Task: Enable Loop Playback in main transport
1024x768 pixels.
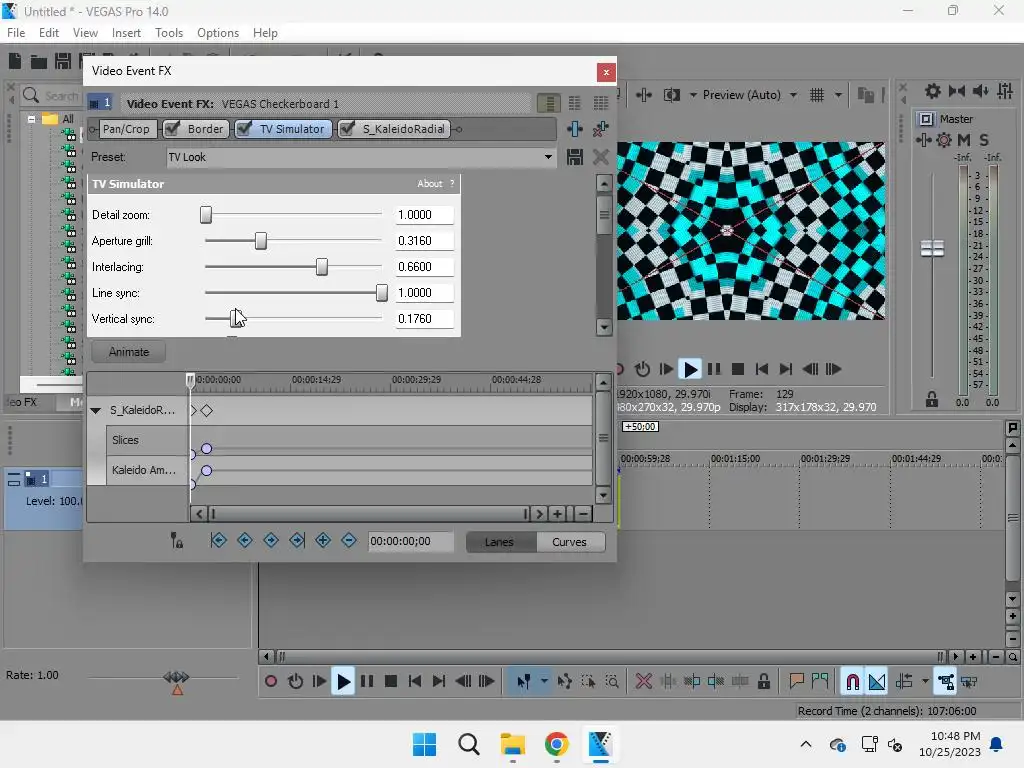Action: [295, 682]
